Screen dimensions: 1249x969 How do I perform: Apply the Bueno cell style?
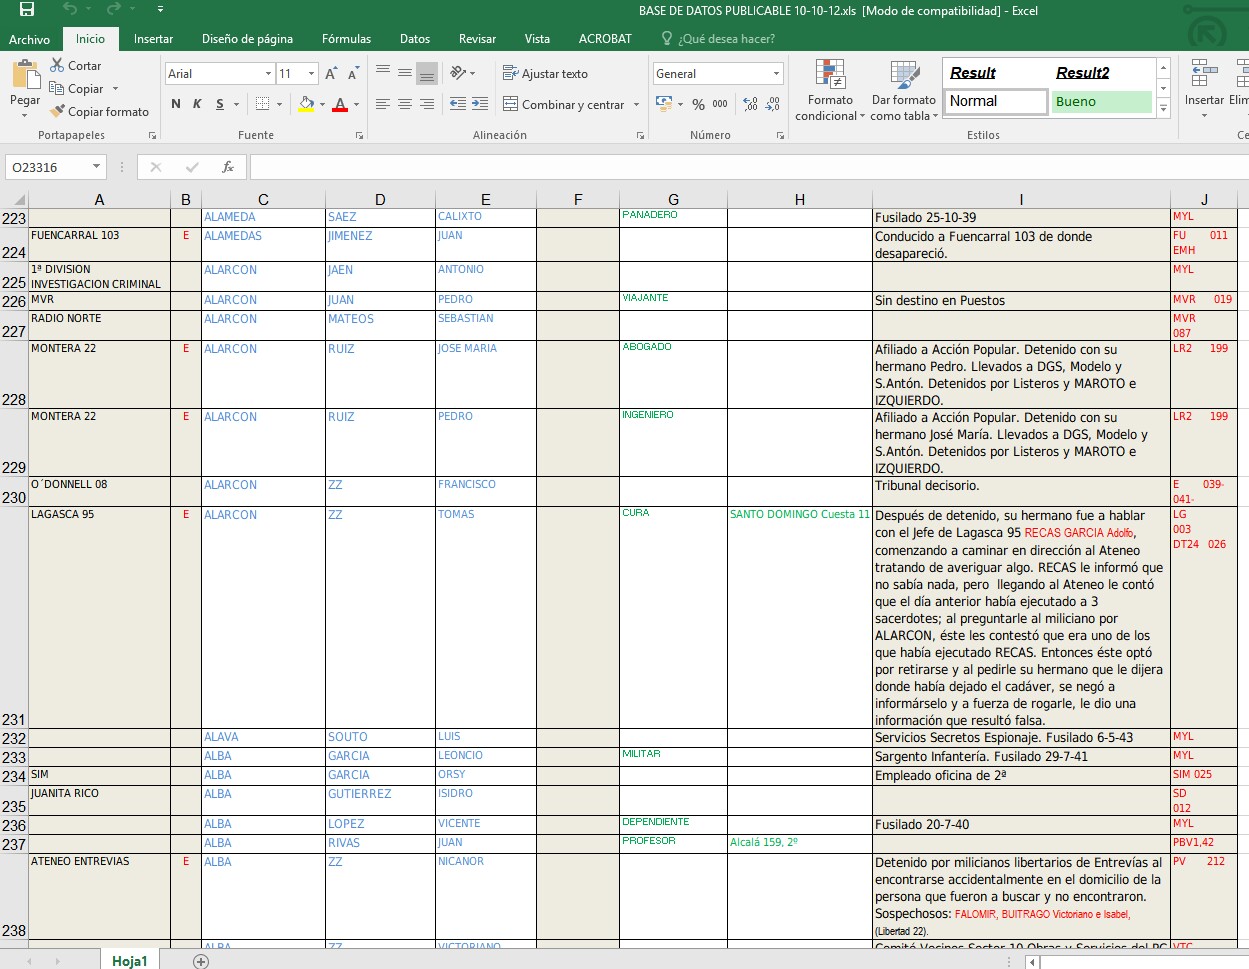click(1101, 102)
